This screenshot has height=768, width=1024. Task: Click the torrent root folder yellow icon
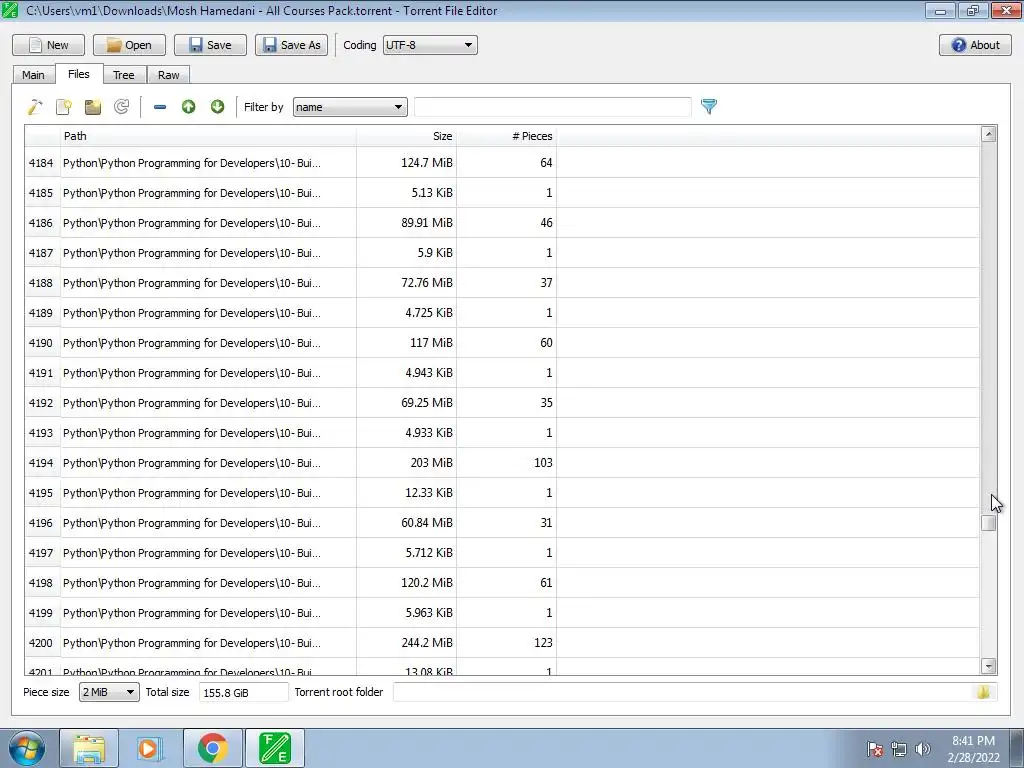coord(984,692)
